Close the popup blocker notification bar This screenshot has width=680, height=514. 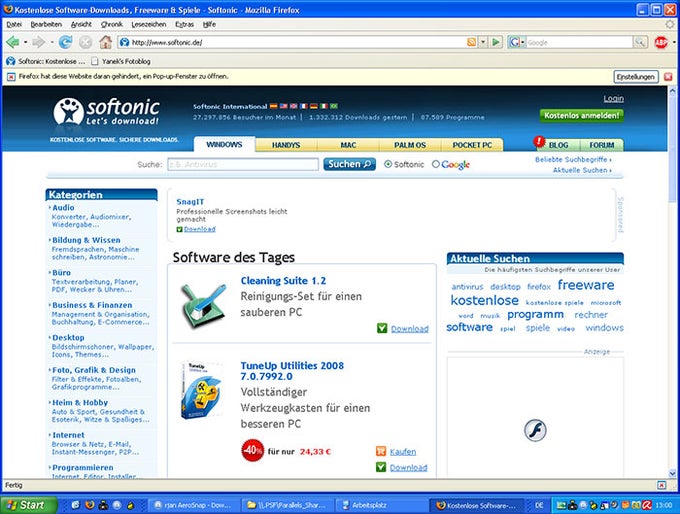click(668, 77)
